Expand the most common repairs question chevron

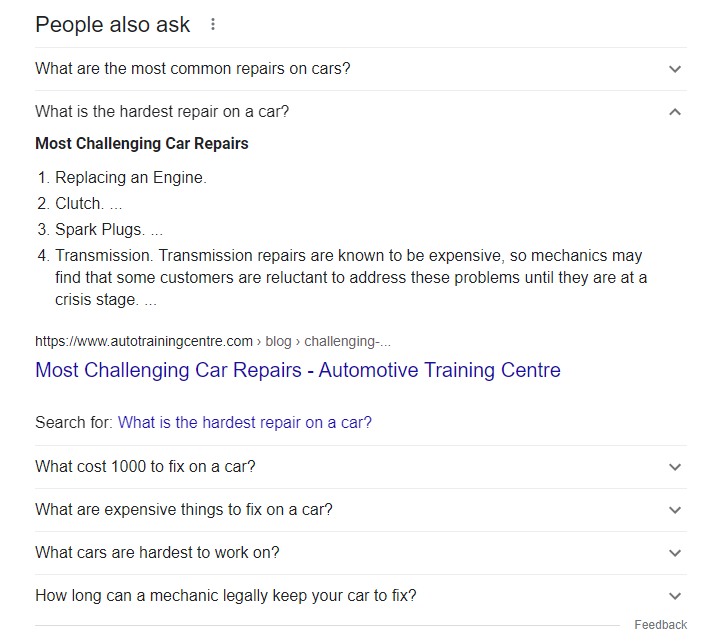(x=675, y=69)
